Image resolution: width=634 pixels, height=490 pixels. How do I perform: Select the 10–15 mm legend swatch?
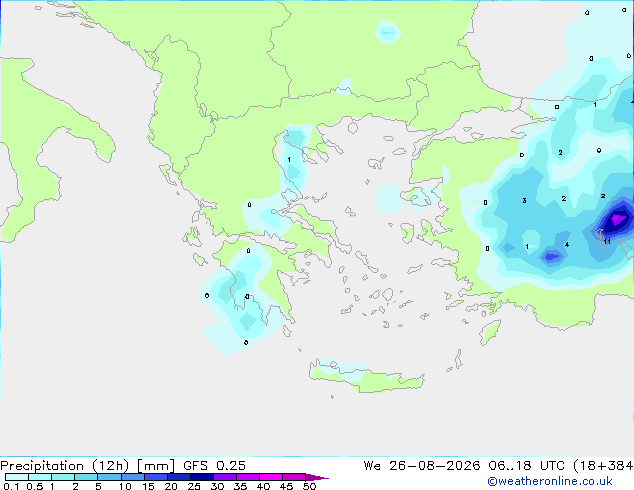click(132, 477)
